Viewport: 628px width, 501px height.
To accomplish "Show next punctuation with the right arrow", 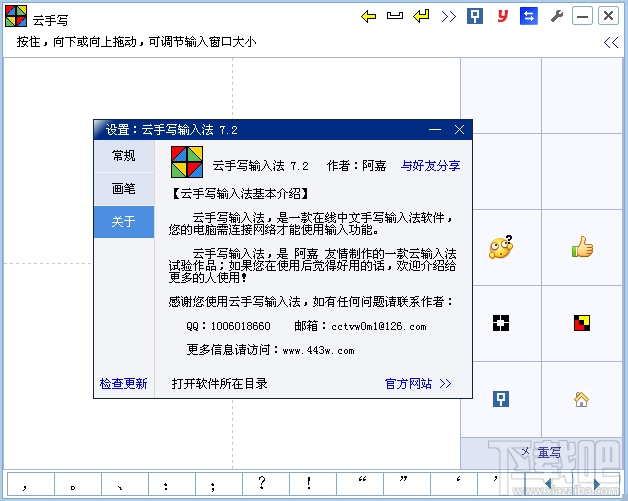I will [x=596, y=484].
